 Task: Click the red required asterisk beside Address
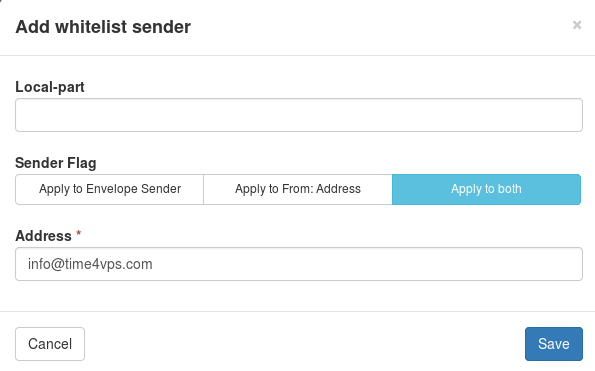pos(79,233)
